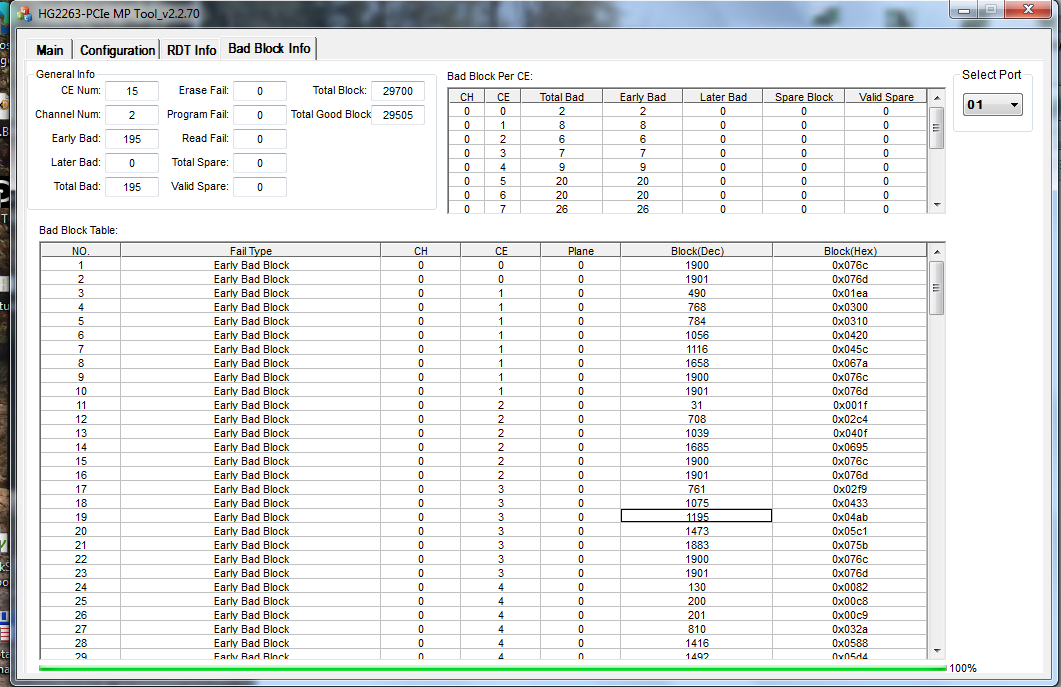Viewport: 1061px width, 687px height.
Task: Switch to the Main tab
Action: point(49,50)
